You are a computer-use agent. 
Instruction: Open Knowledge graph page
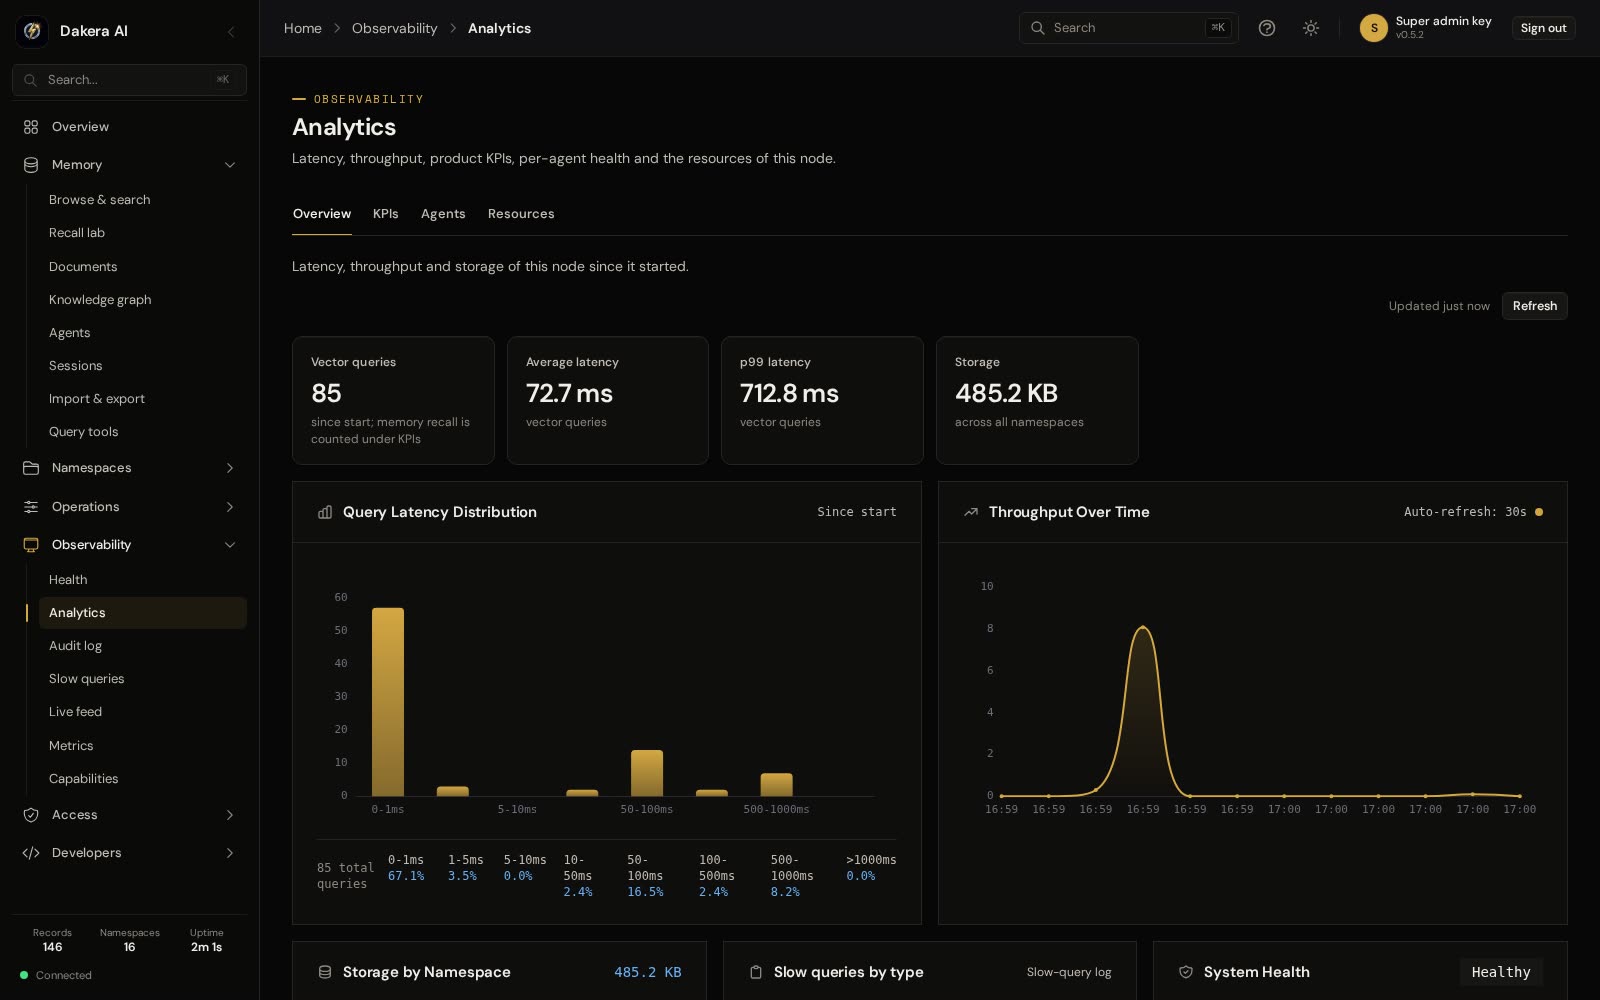[x=143, y=300]
